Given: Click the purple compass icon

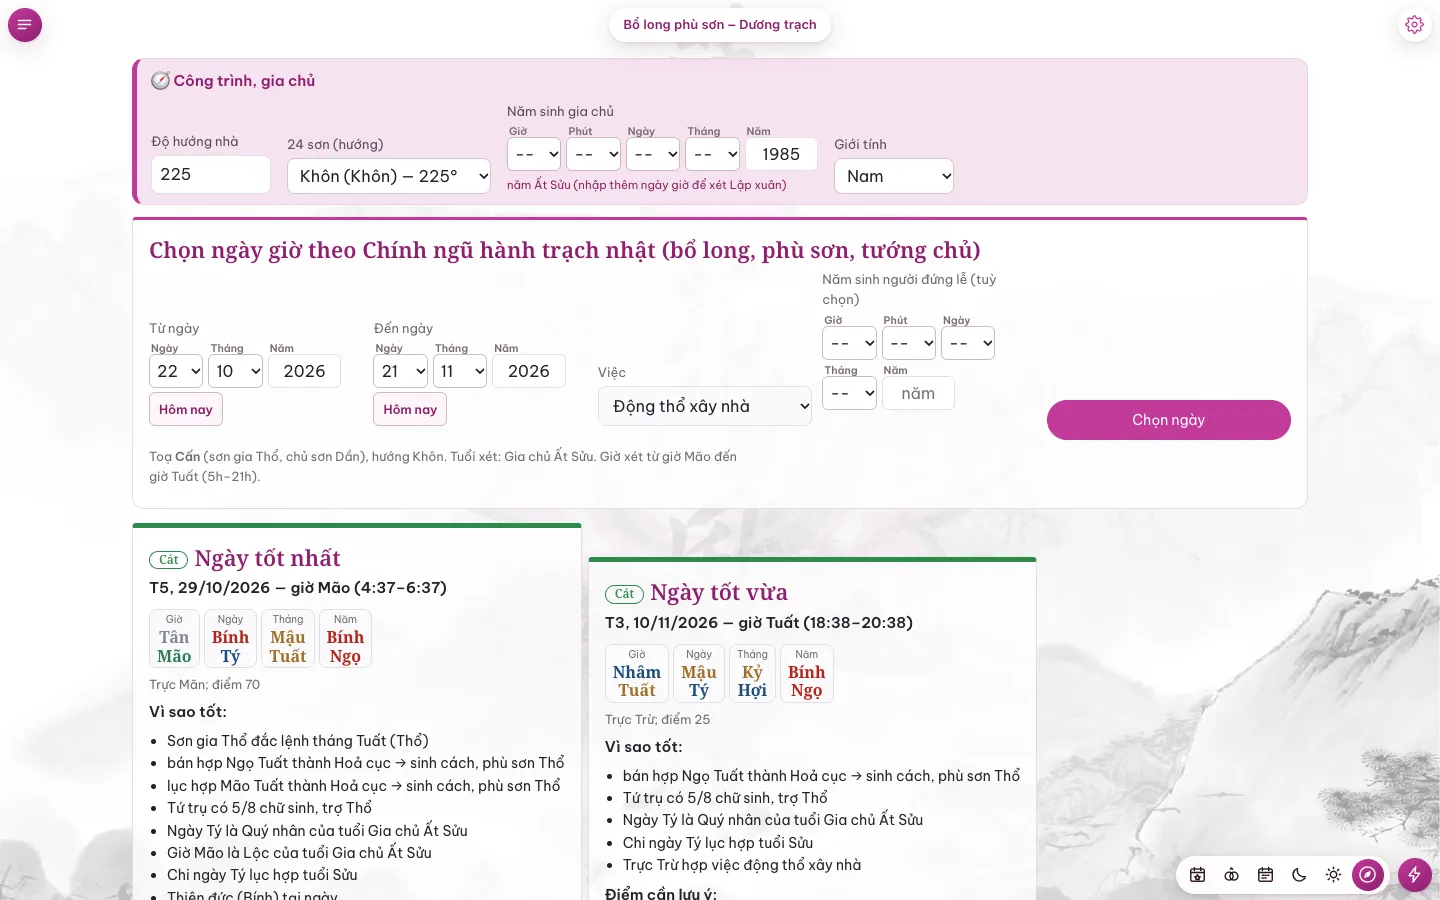Looking at the screenshot, I should (1367, 875).
